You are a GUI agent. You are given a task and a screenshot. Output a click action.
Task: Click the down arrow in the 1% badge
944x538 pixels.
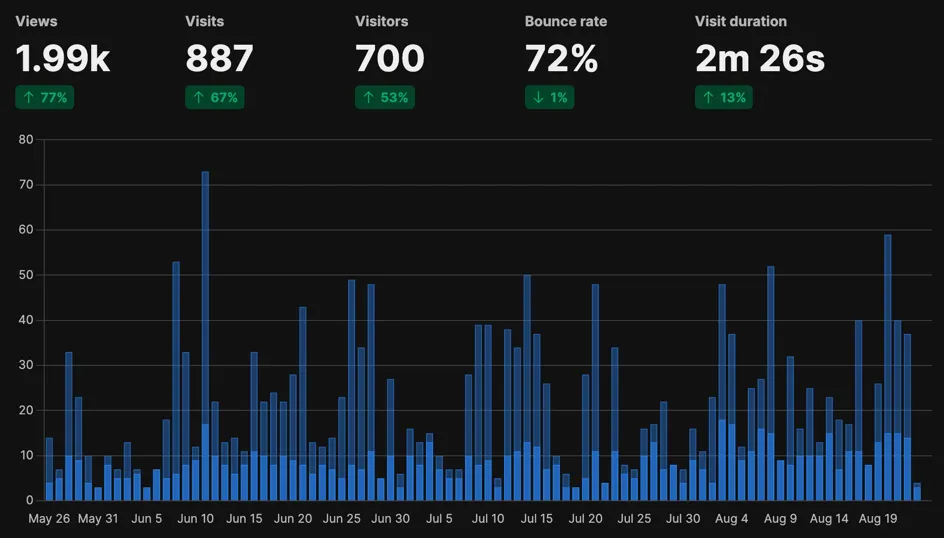click(539, 98)
